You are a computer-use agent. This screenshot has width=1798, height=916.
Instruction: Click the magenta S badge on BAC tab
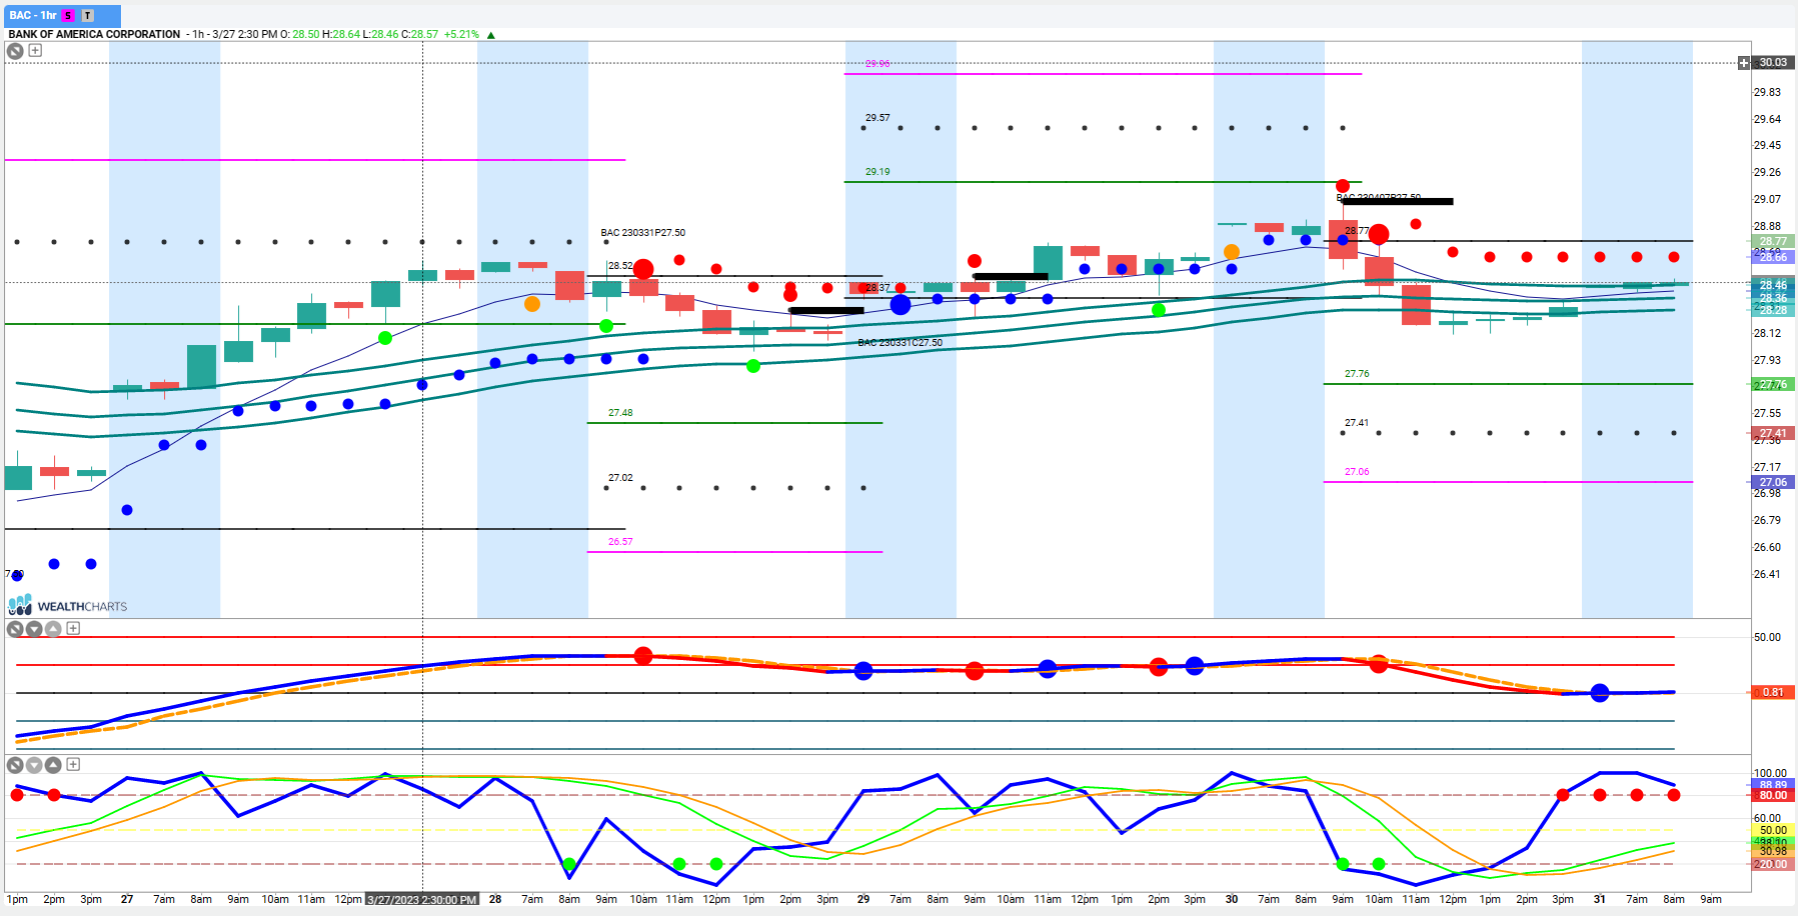[x=68, y=15]
